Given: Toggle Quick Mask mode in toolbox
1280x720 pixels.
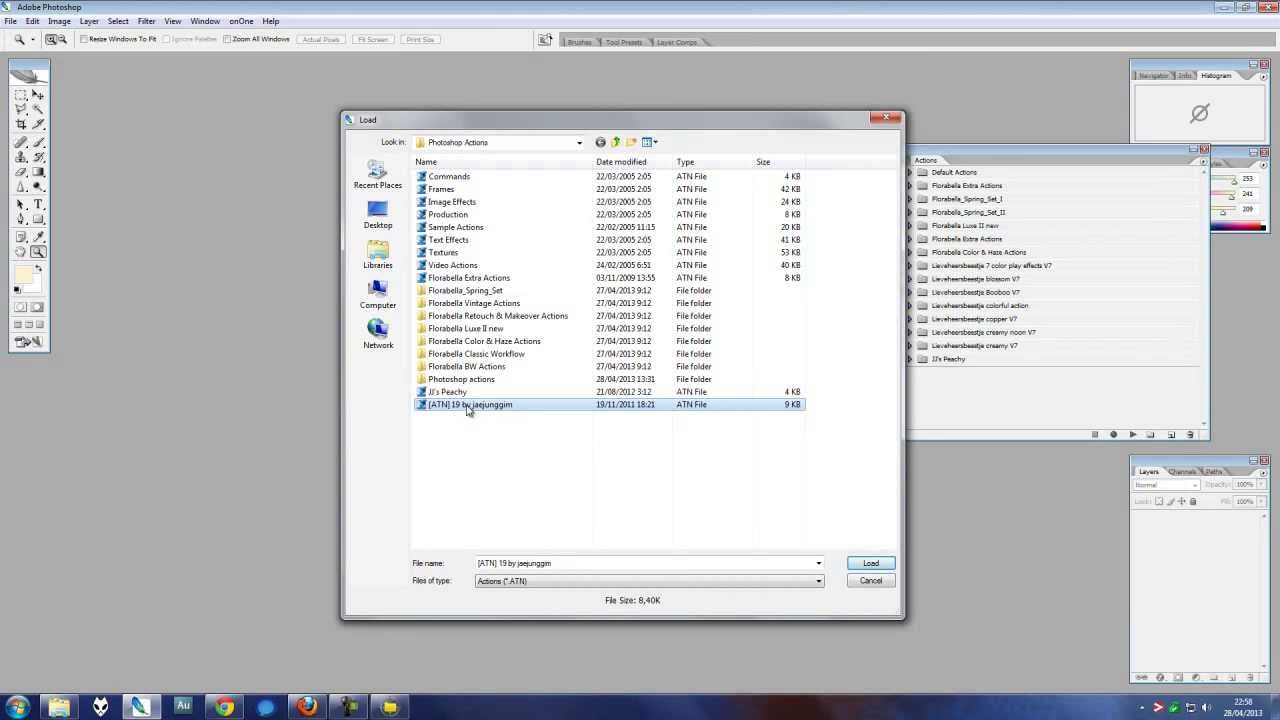Looking at the screenshot, I should pyautogui.click(x=37, y=306).
